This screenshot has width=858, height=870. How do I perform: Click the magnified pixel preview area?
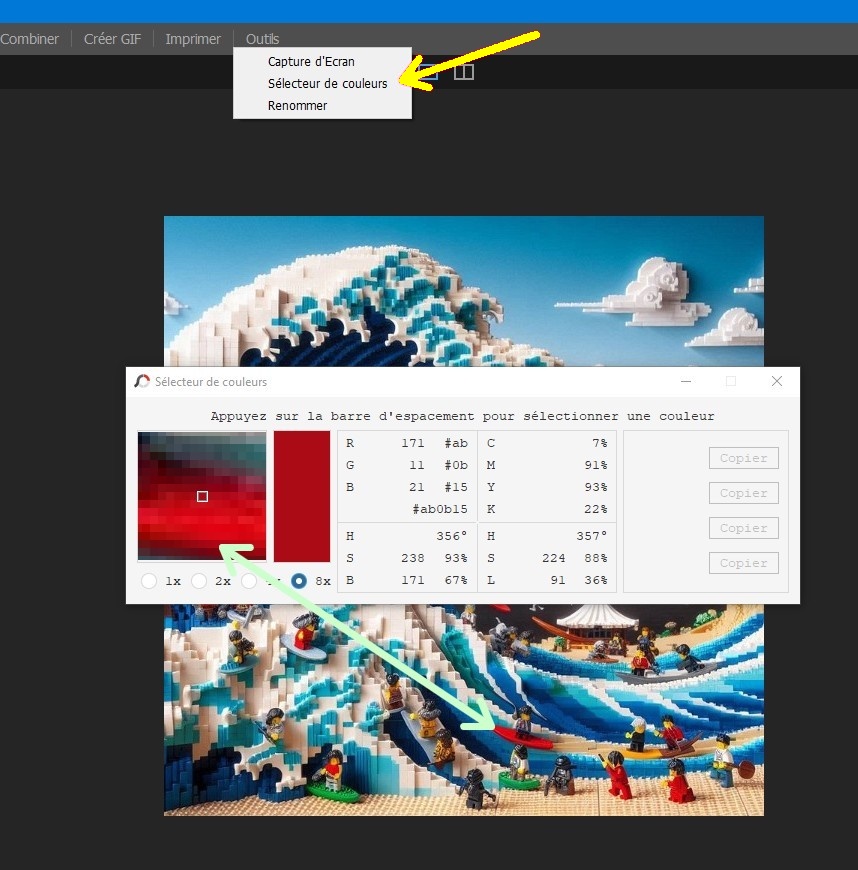coord(202,497)
